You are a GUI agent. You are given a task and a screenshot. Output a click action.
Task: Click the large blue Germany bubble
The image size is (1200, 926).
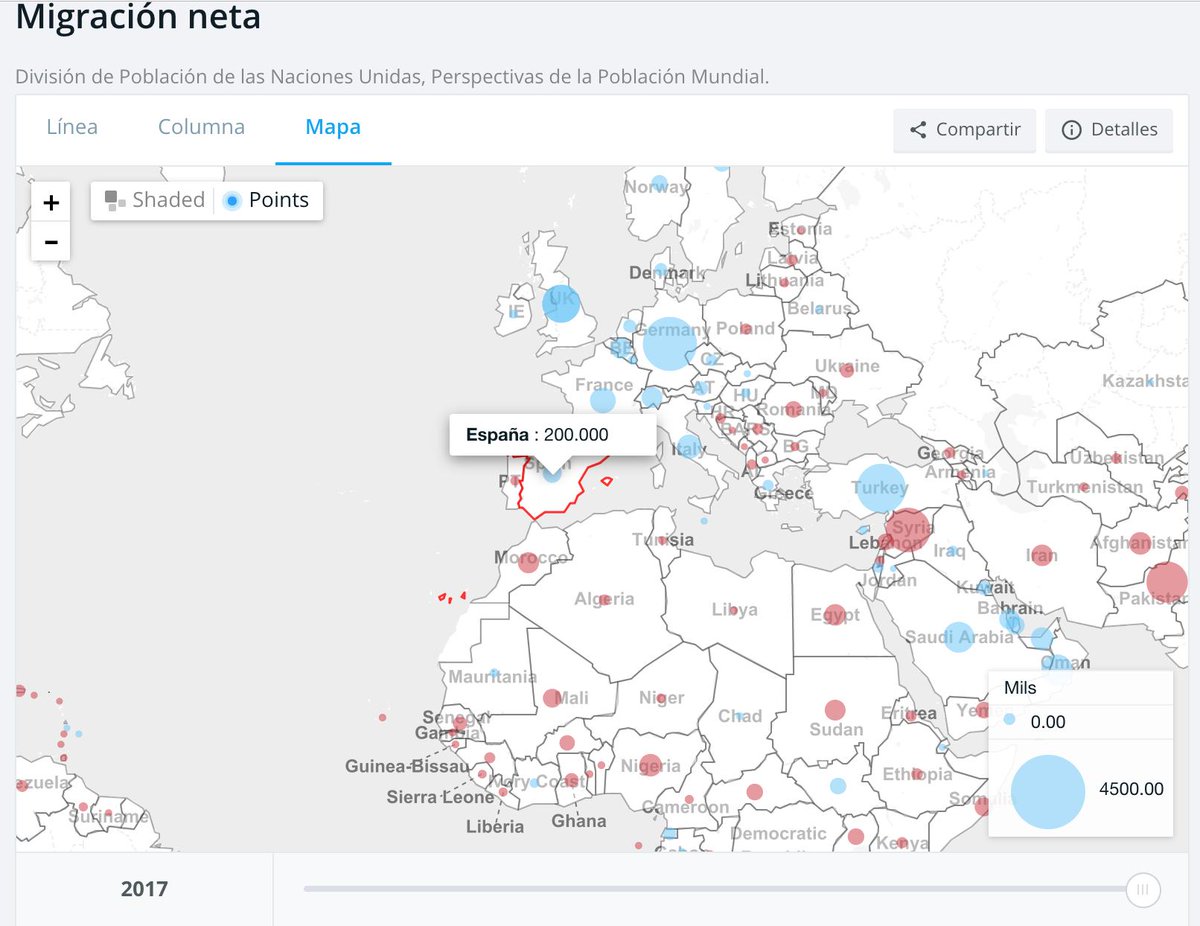(x=669, y=344)
